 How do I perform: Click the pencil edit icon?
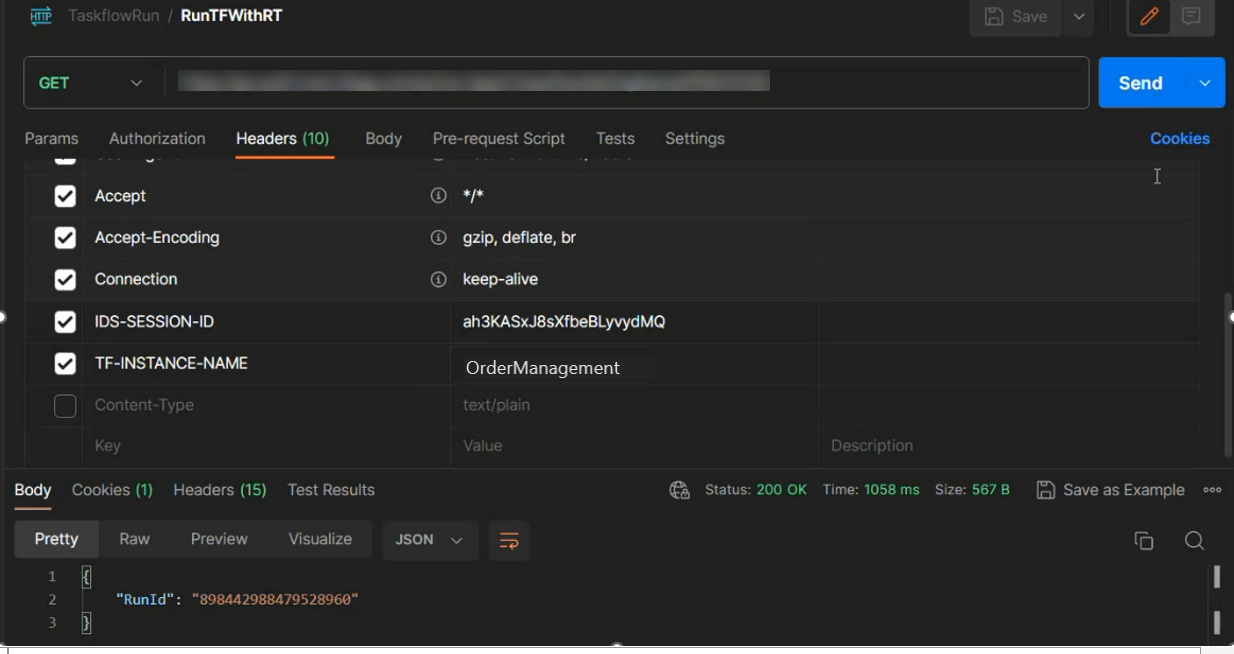(x=1149, y=17)
